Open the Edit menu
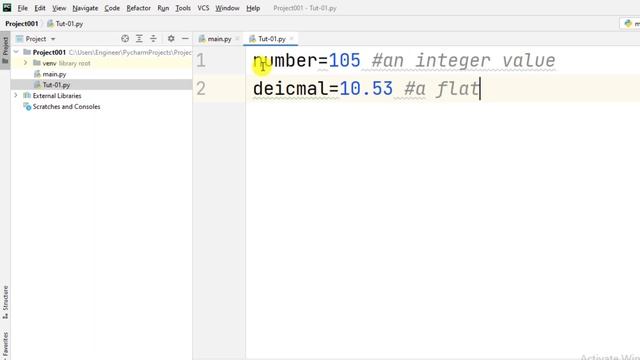 tap(40, 8)
